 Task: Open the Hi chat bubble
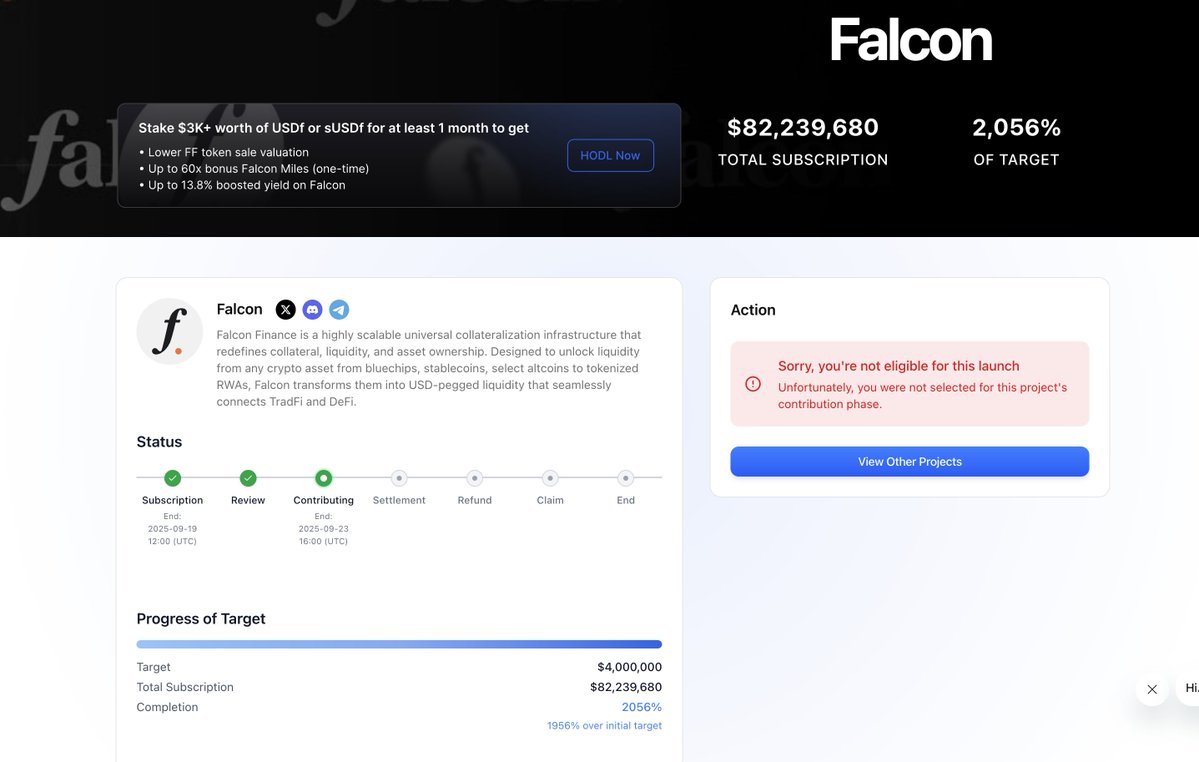point(1188,689)
